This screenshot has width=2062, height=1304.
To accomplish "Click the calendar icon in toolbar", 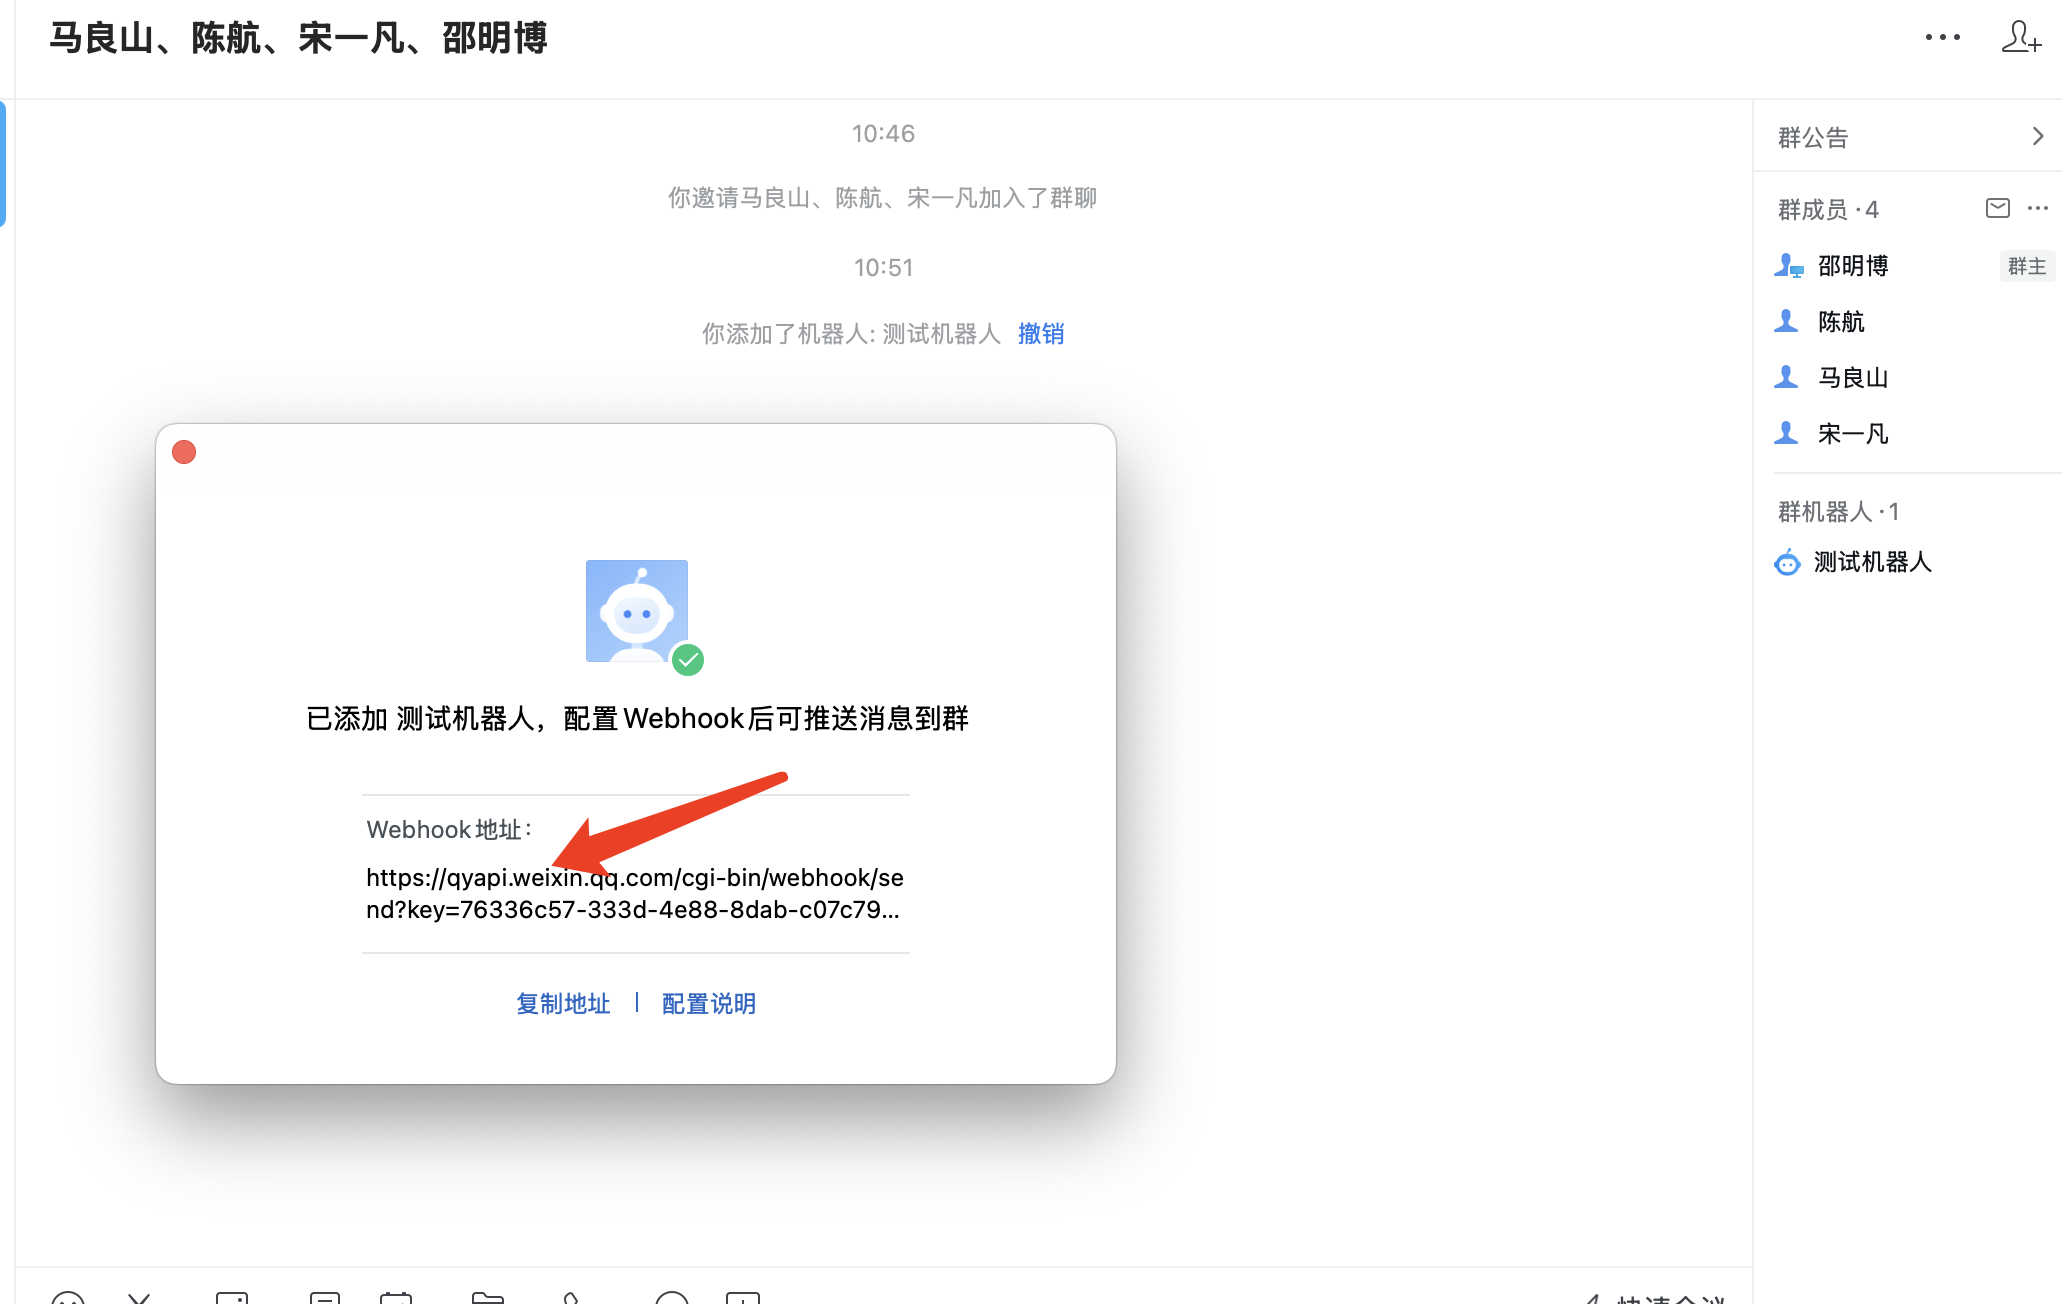I will point(396,1298).
